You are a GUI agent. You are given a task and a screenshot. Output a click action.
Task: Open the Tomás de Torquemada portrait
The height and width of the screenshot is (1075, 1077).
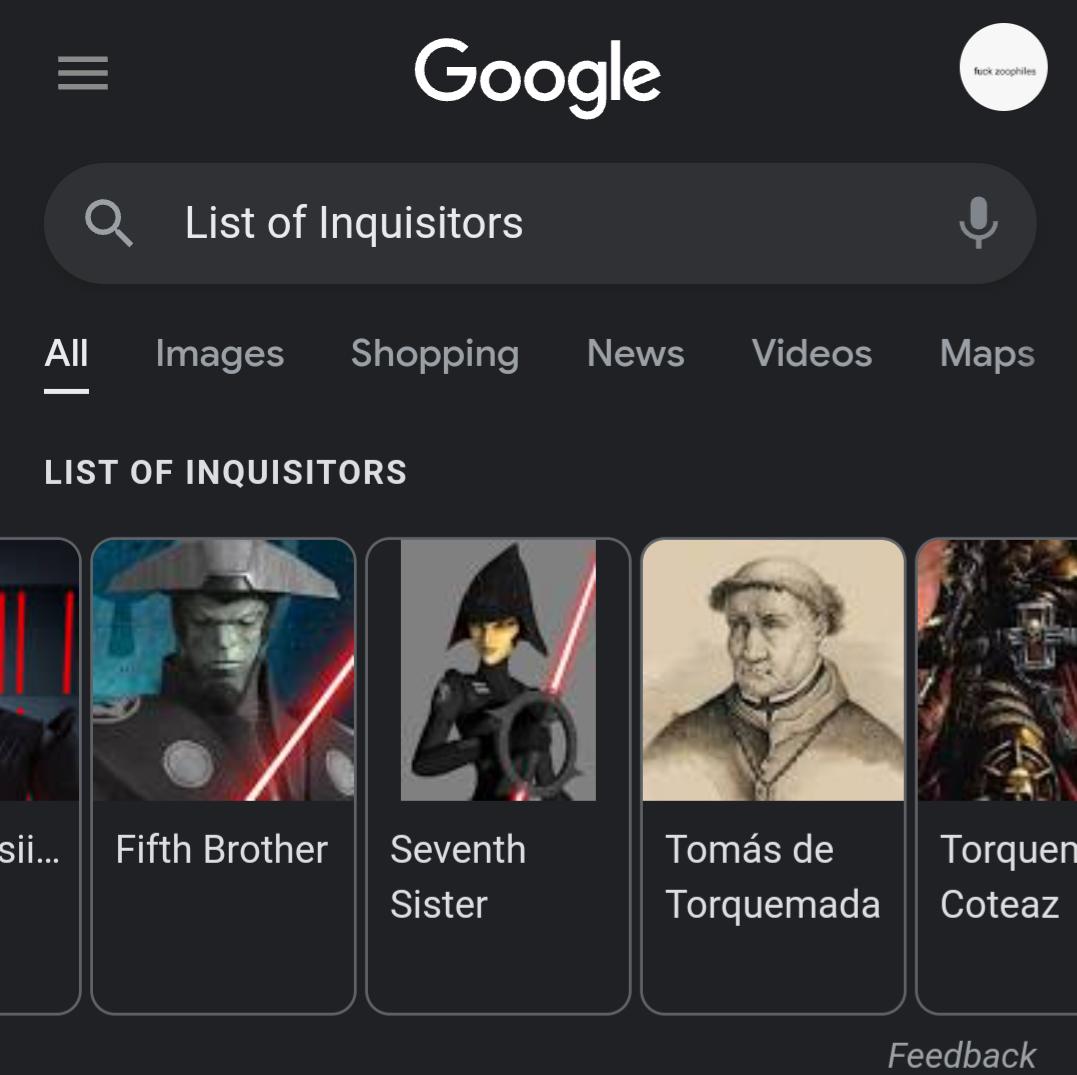click(773, 670)
